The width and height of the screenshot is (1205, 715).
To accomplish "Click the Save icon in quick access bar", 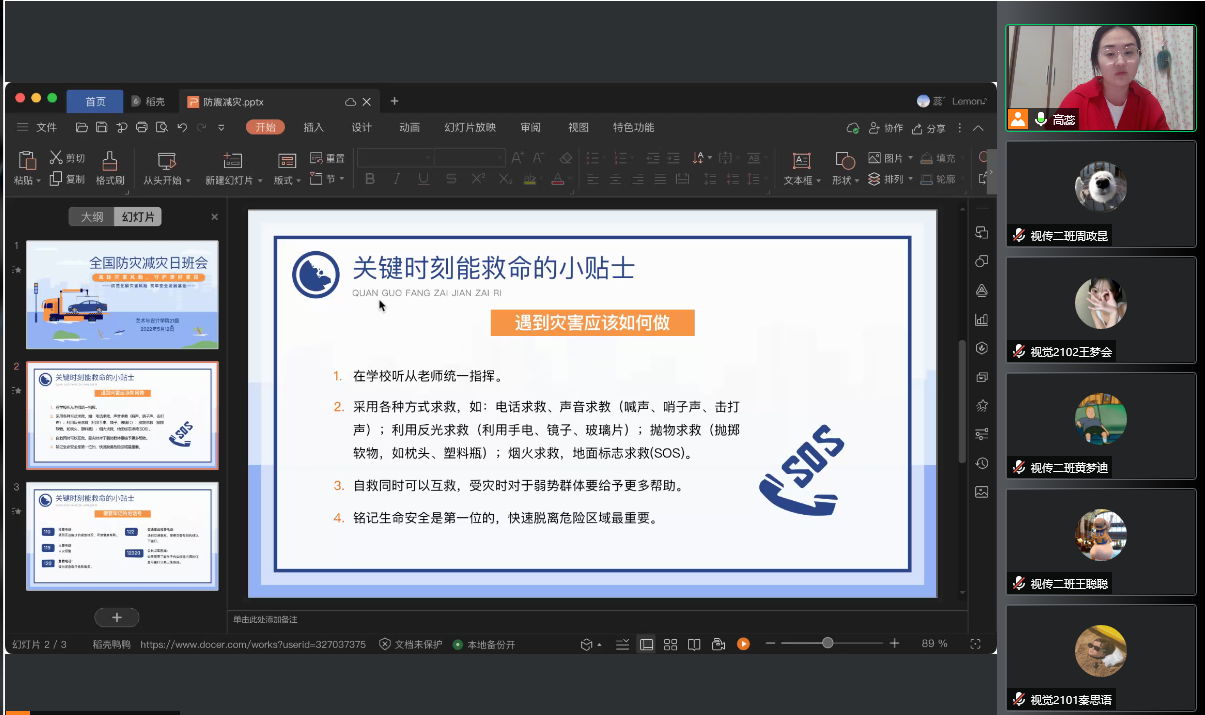I will (x=101, y=127).
